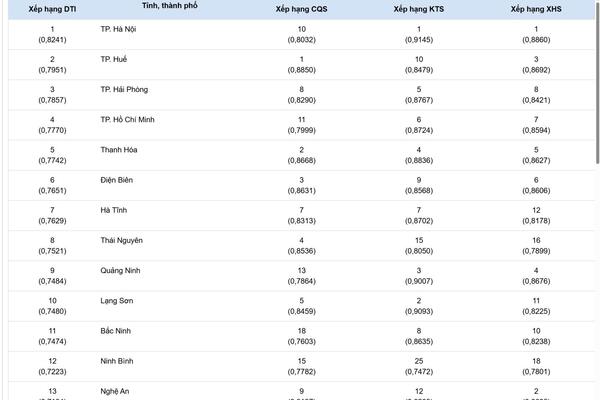The width and height of the screenshot is (600, 400).
Task: Click the "Xếp hạng KTS" column header
Action: click(x=419, y=9)
